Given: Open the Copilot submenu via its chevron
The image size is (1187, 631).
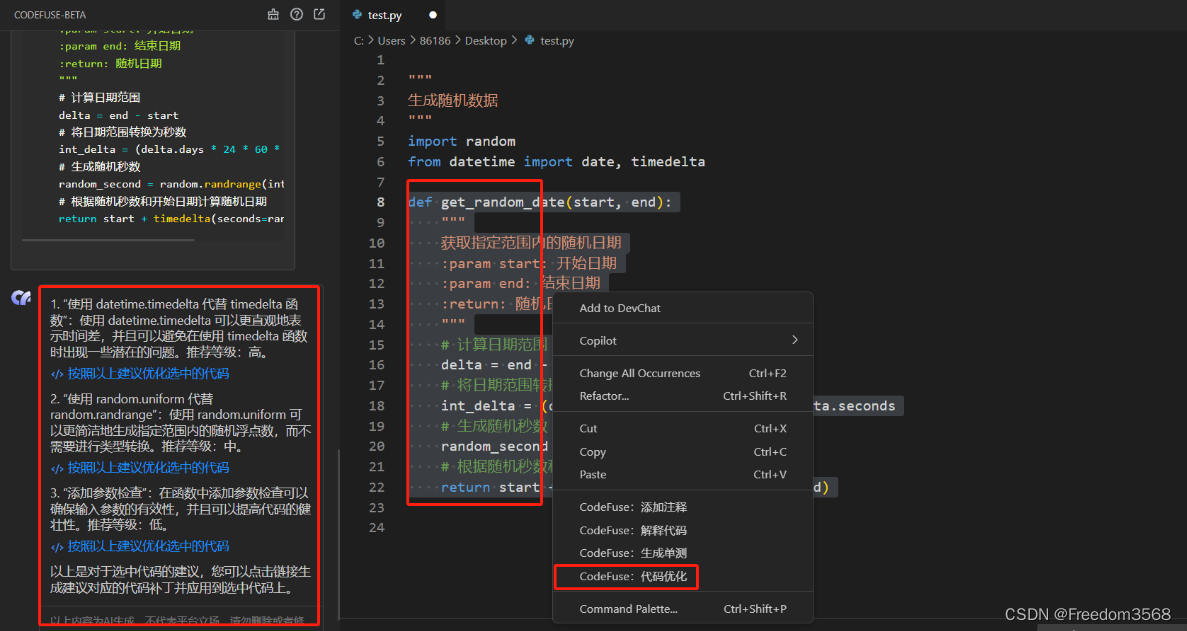Looking at the screenshot, I should [795, 340].
